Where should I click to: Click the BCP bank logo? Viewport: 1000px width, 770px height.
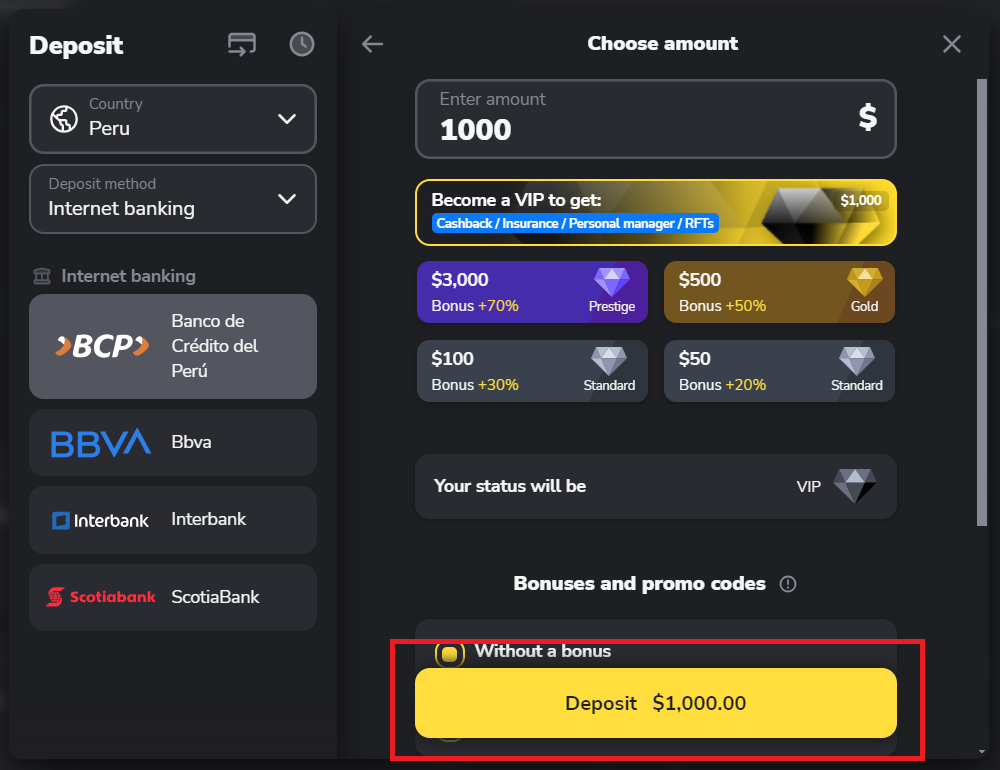pos(103,346)
